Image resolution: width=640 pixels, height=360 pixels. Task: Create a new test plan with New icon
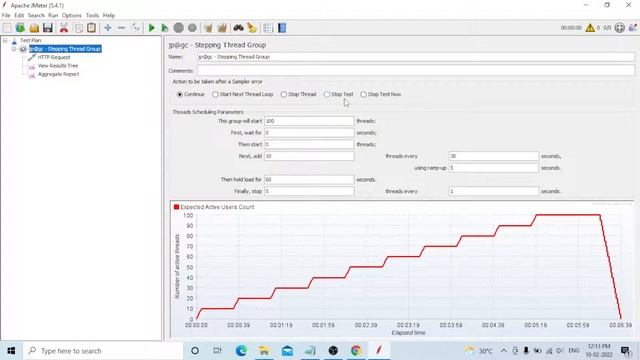(x=7, y=28)
